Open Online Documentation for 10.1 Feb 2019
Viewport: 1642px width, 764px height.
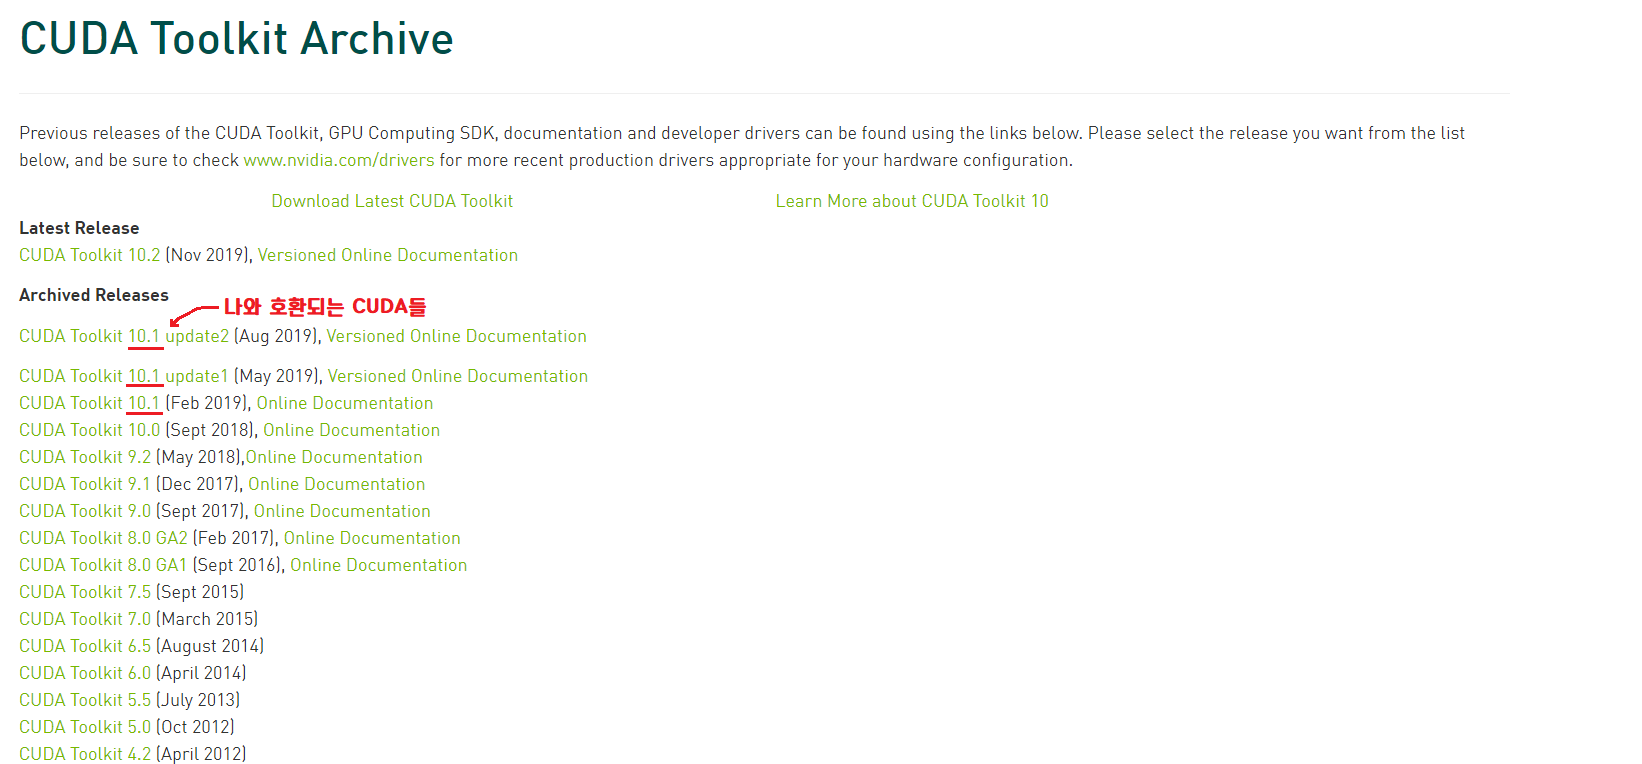coord(345,403)
